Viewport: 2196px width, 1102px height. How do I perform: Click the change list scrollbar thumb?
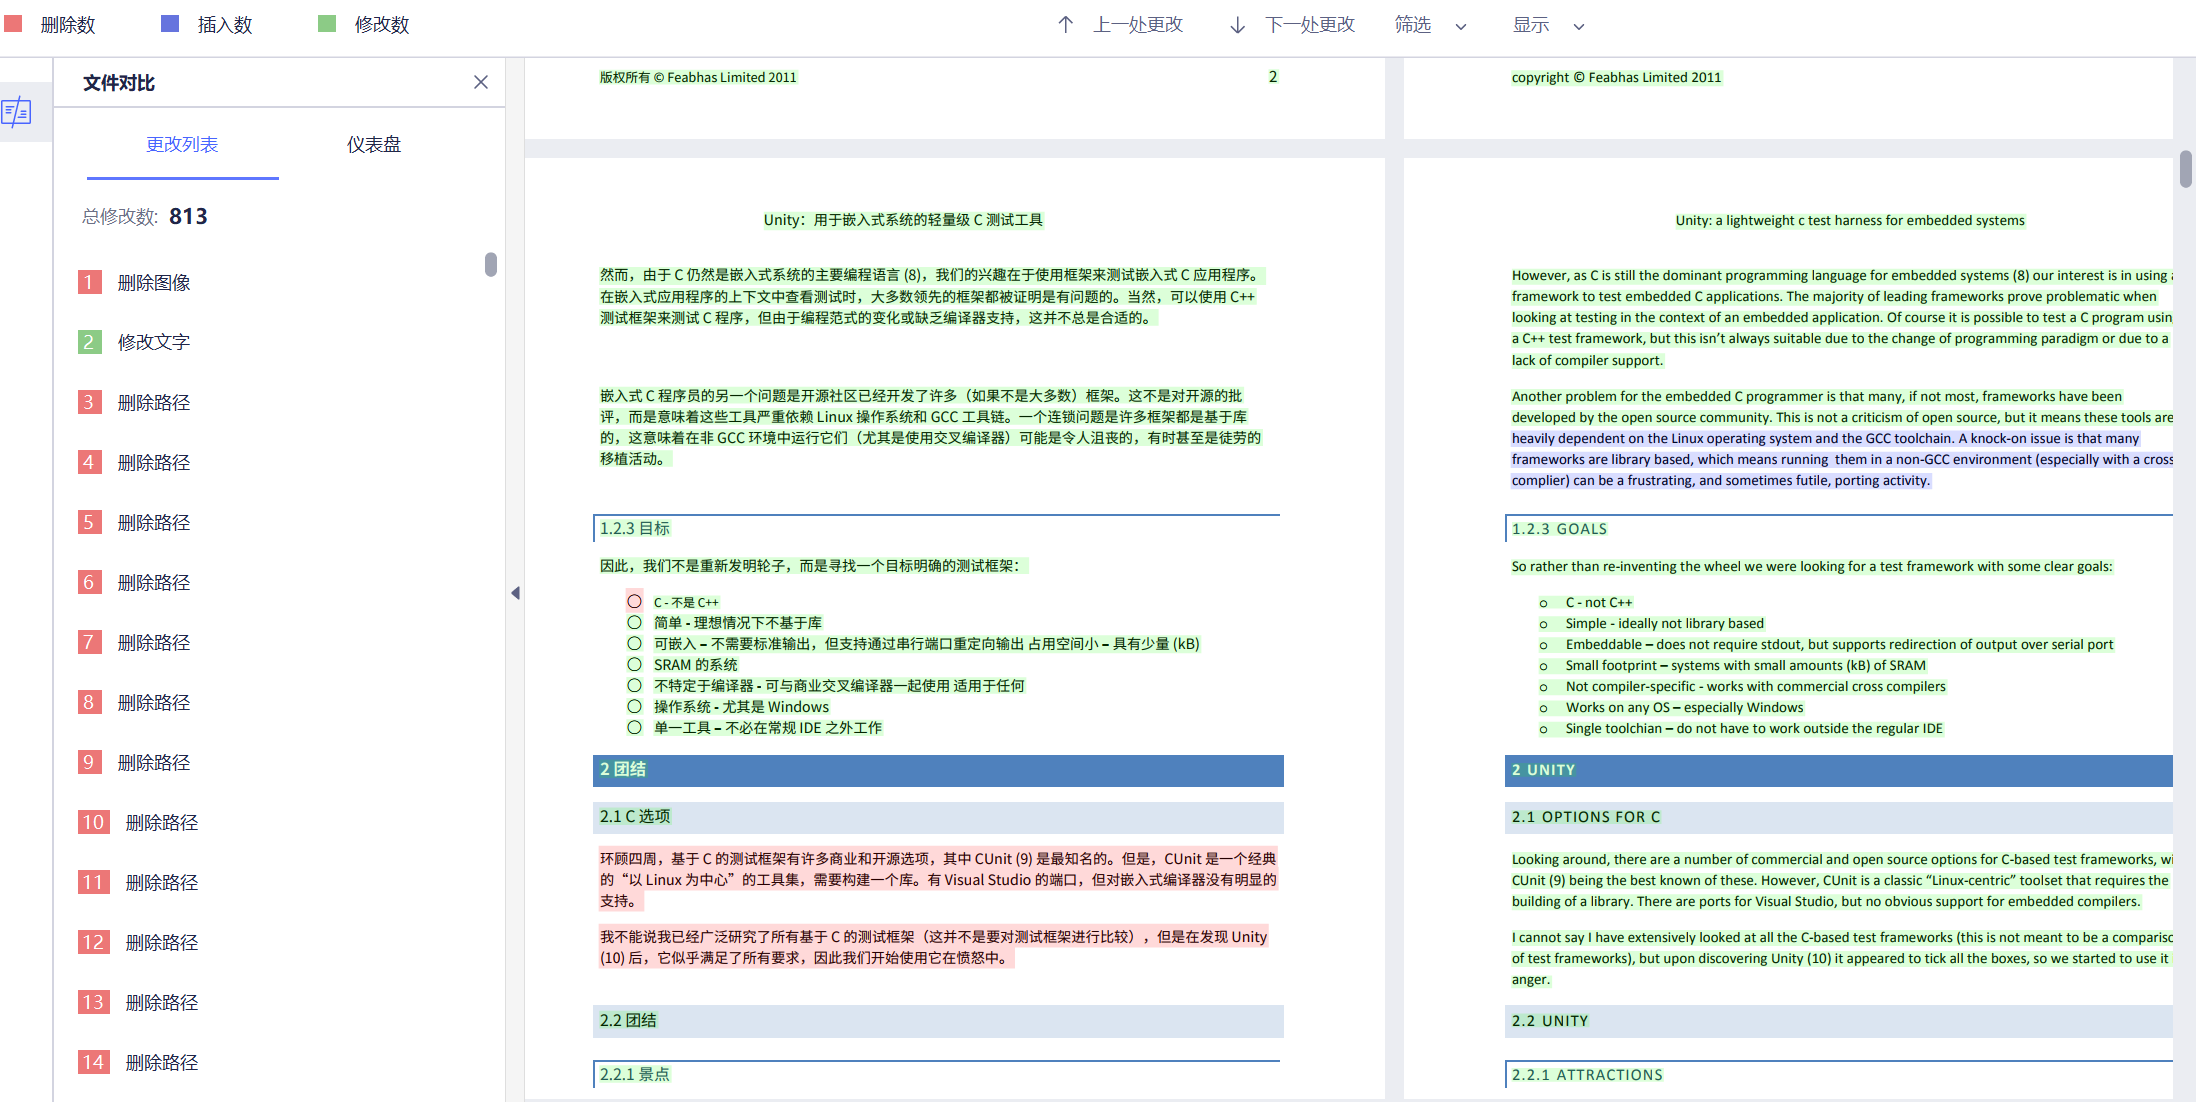pyautogui.click(x=491, y=264)
